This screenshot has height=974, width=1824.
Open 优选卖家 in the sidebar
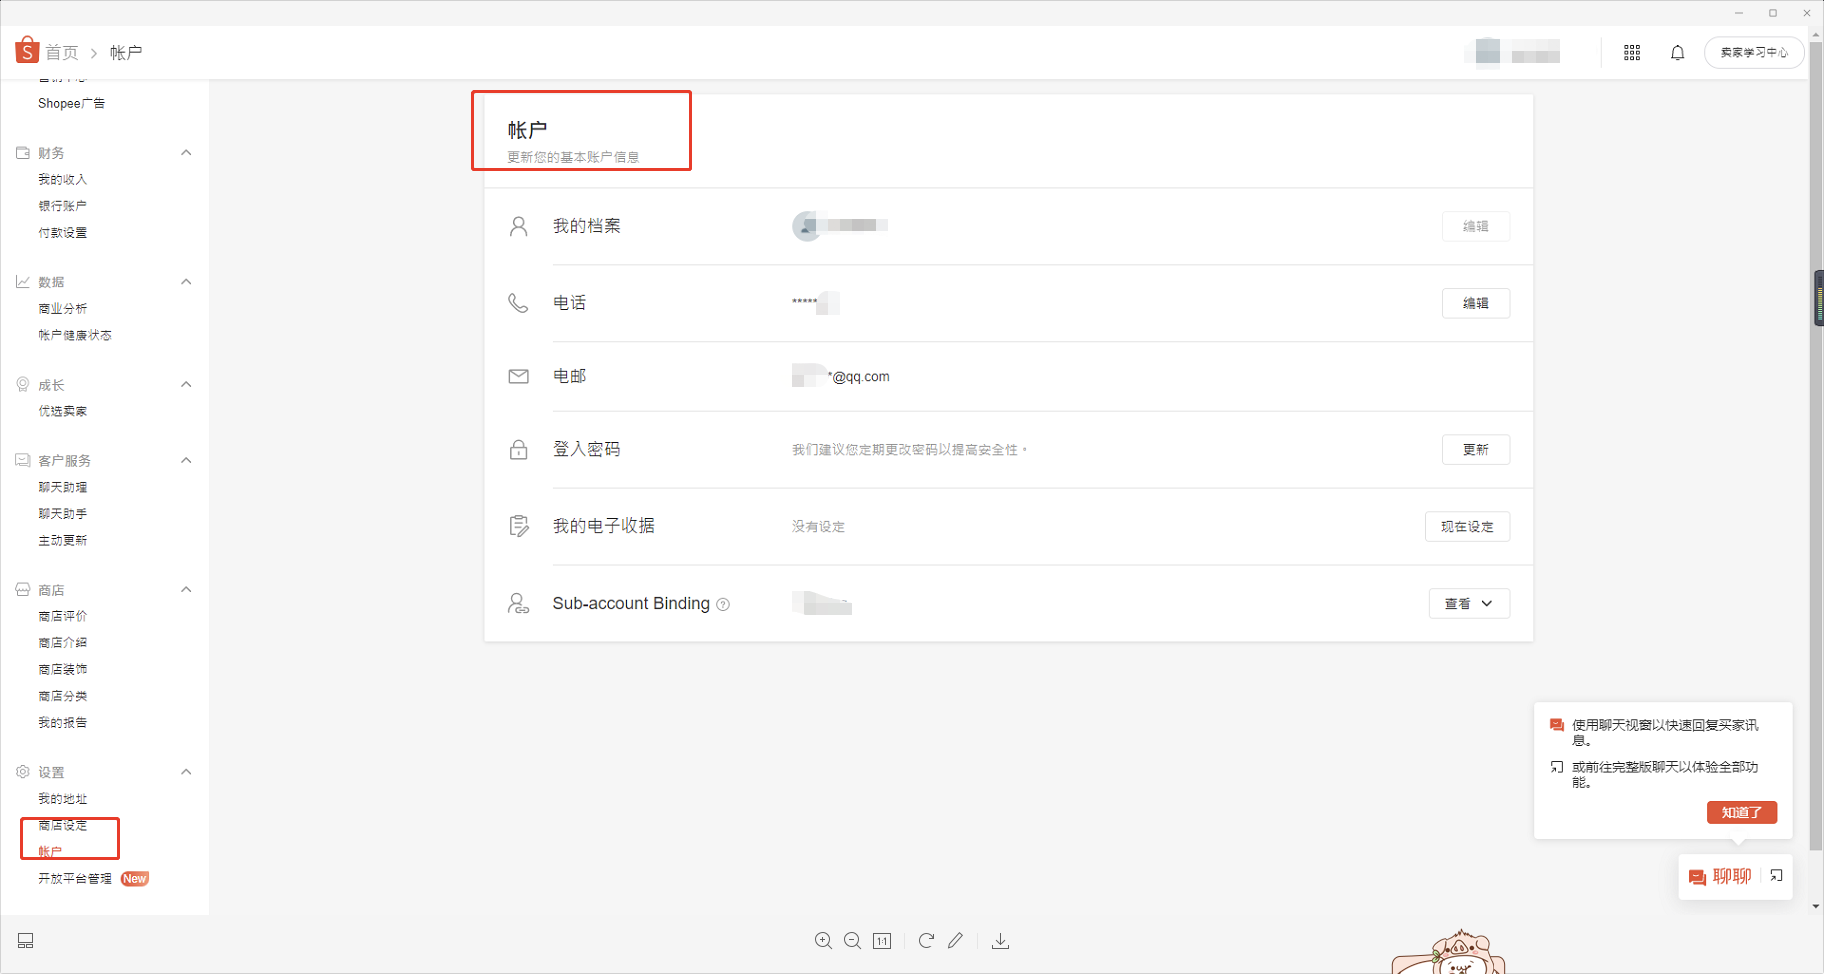pyautogui.click(x=63, y=412)
